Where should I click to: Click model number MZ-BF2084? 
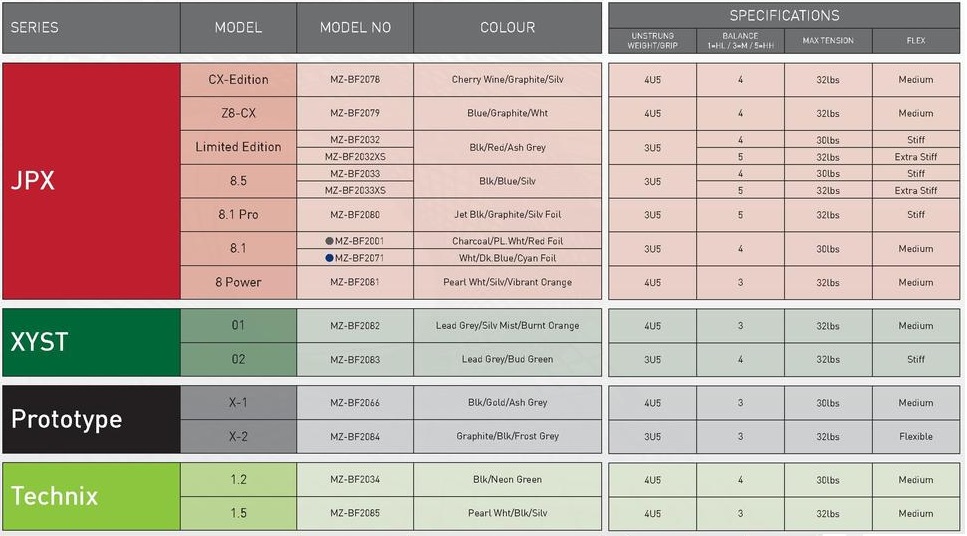coord(355,436)
